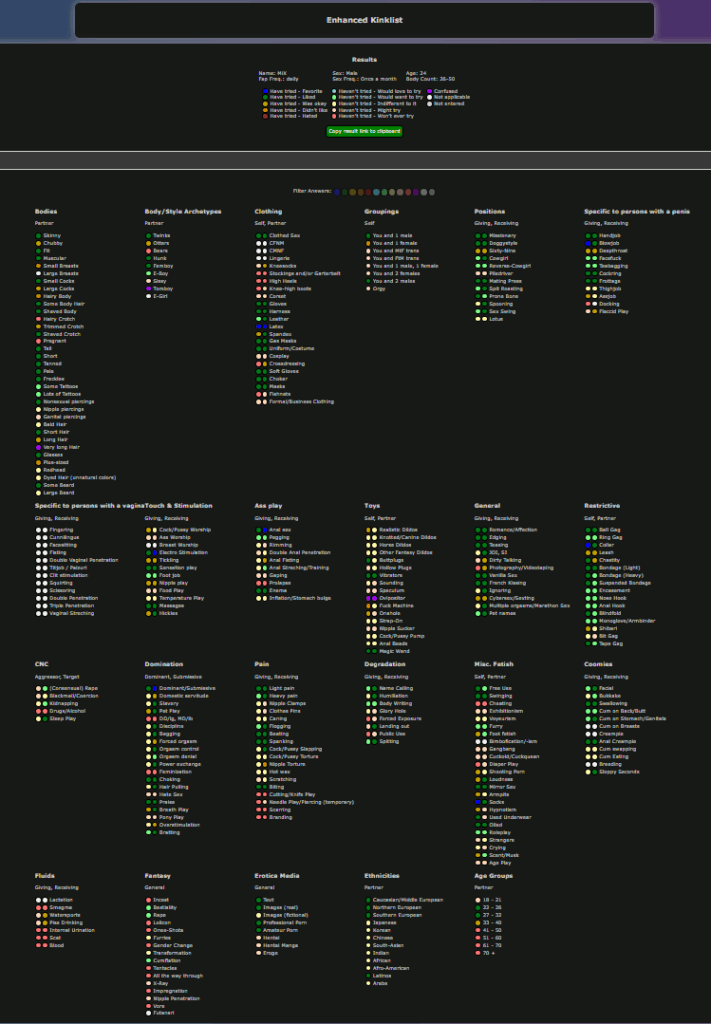
Task: Click the purple dot beside Very long Hair
Action: (39, 447)
